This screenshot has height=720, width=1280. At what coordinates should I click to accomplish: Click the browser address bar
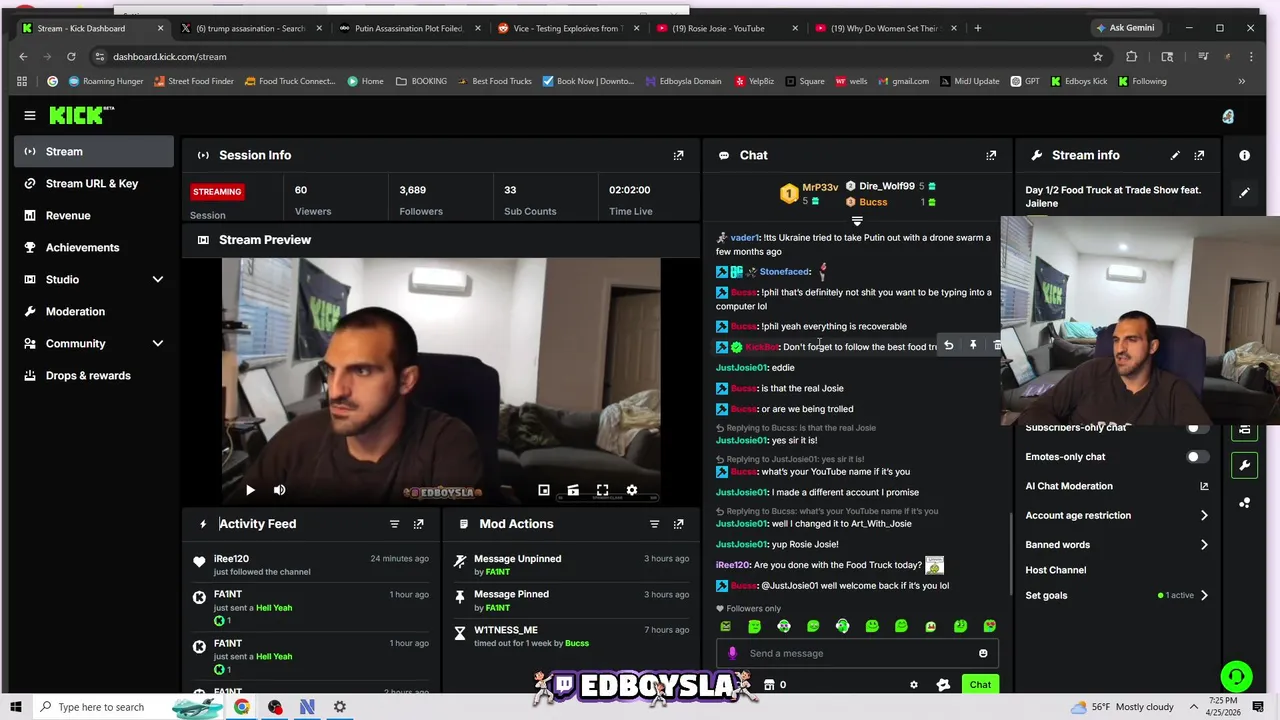[x=590, y=57]
